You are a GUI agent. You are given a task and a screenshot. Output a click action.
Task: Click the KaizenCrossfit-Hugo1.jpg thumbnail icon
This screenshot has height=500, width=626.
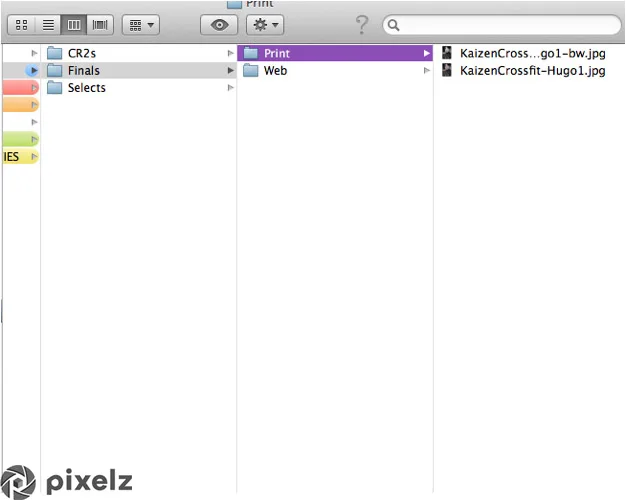(x=447, y=70)
